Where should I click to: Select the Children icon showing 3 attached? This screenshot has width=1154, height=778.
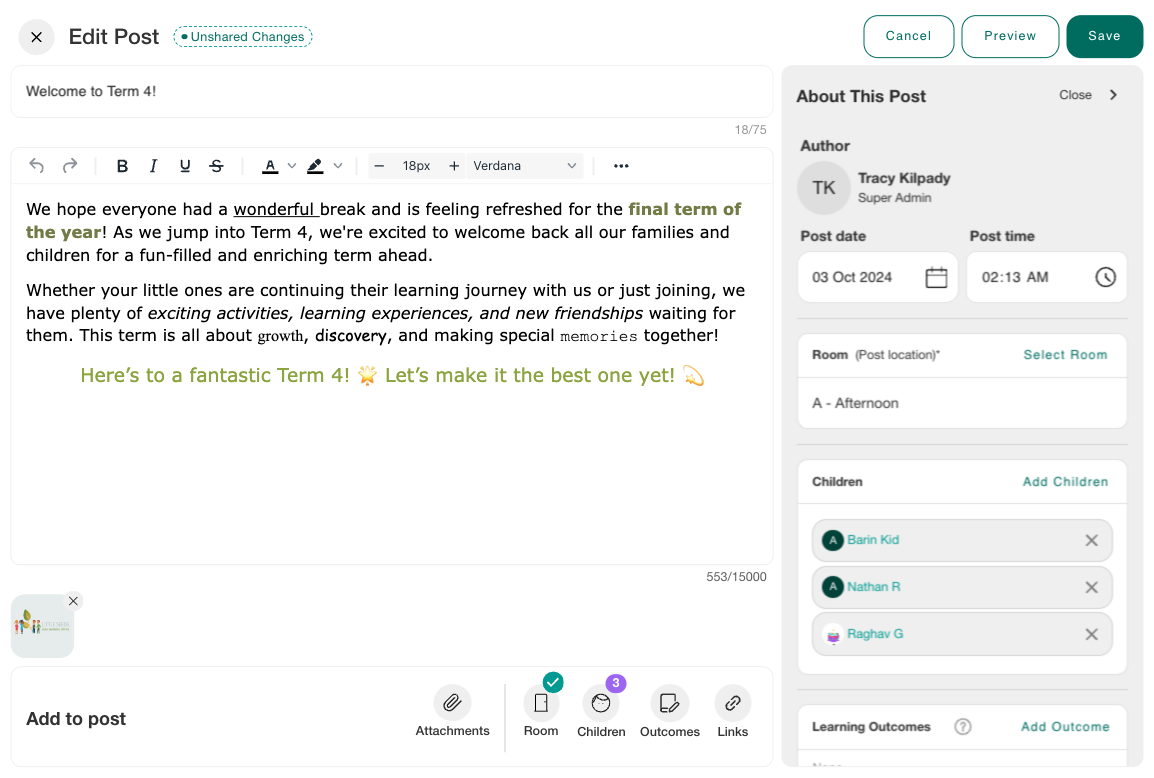(x=601, y=703)
